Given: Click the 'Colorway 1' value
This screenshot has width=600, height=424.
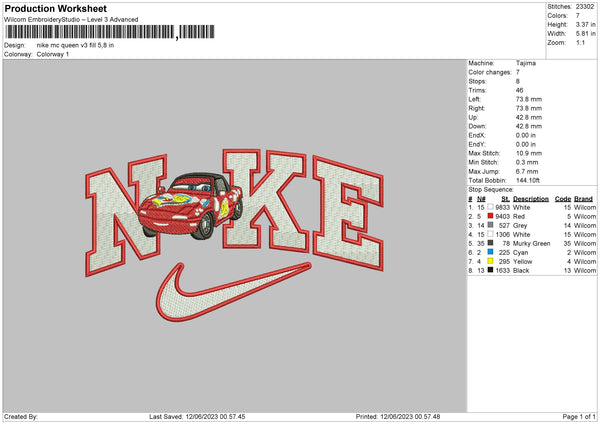Looking at the screenshot, I should tap(53, 54).
